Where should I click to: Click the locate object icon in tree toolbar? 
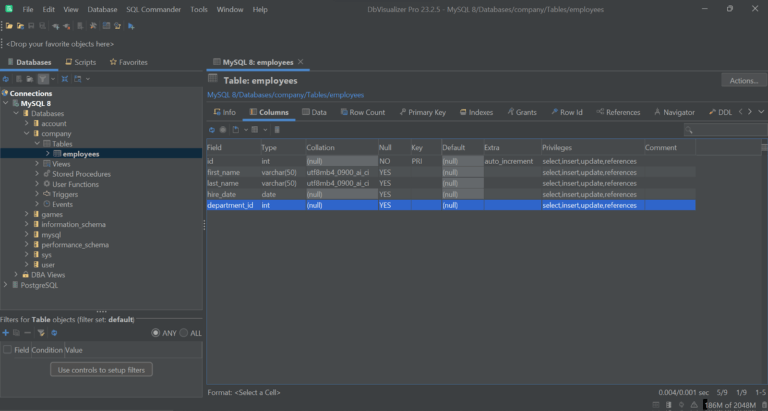pos(77,79)
